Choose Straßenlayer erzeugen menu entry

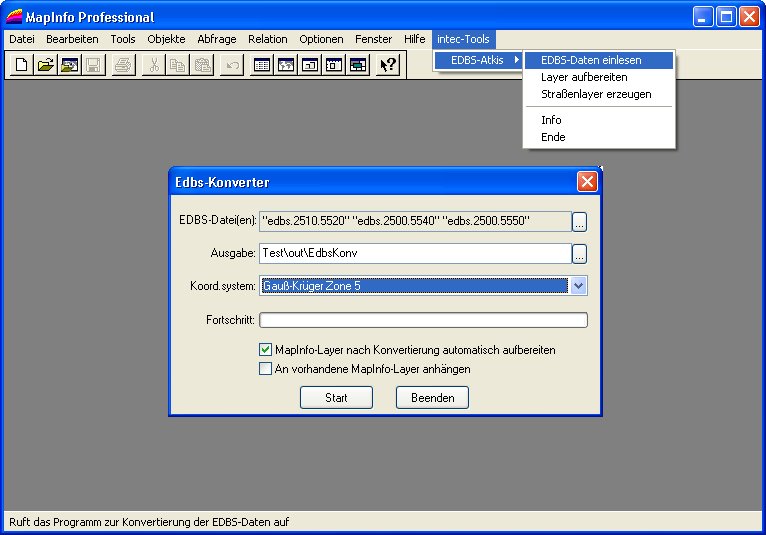click(x=599, y=94)
